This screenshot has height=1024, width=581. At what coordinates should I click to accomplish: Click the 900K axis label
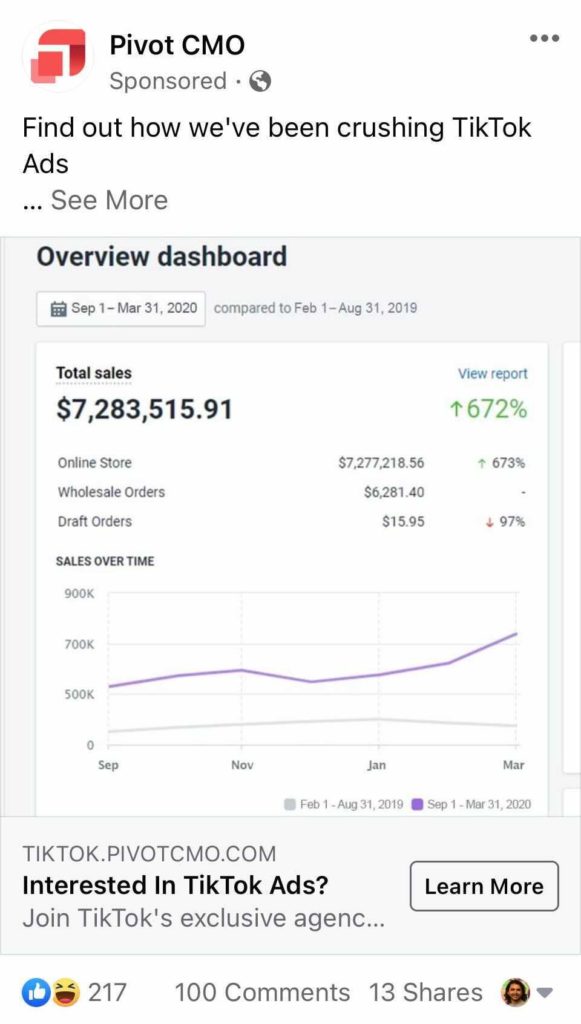pos(79,594)
